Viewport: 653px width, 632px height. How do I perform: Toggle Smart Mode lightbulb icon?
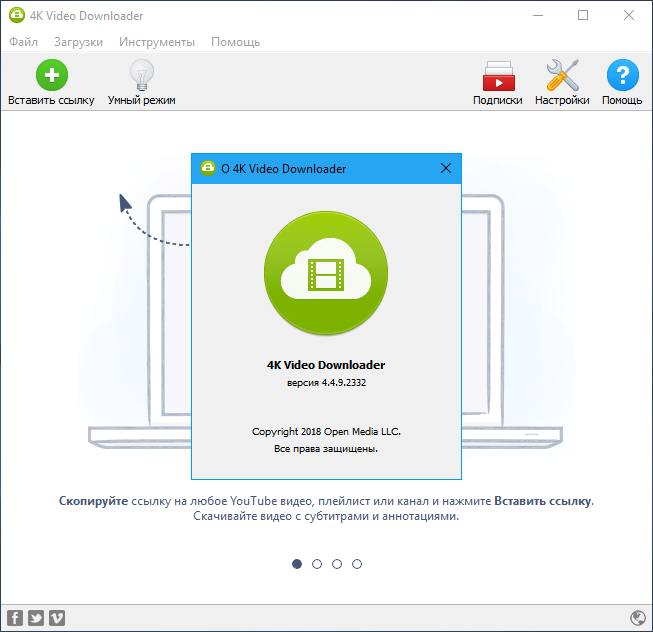tap(142, 75)
